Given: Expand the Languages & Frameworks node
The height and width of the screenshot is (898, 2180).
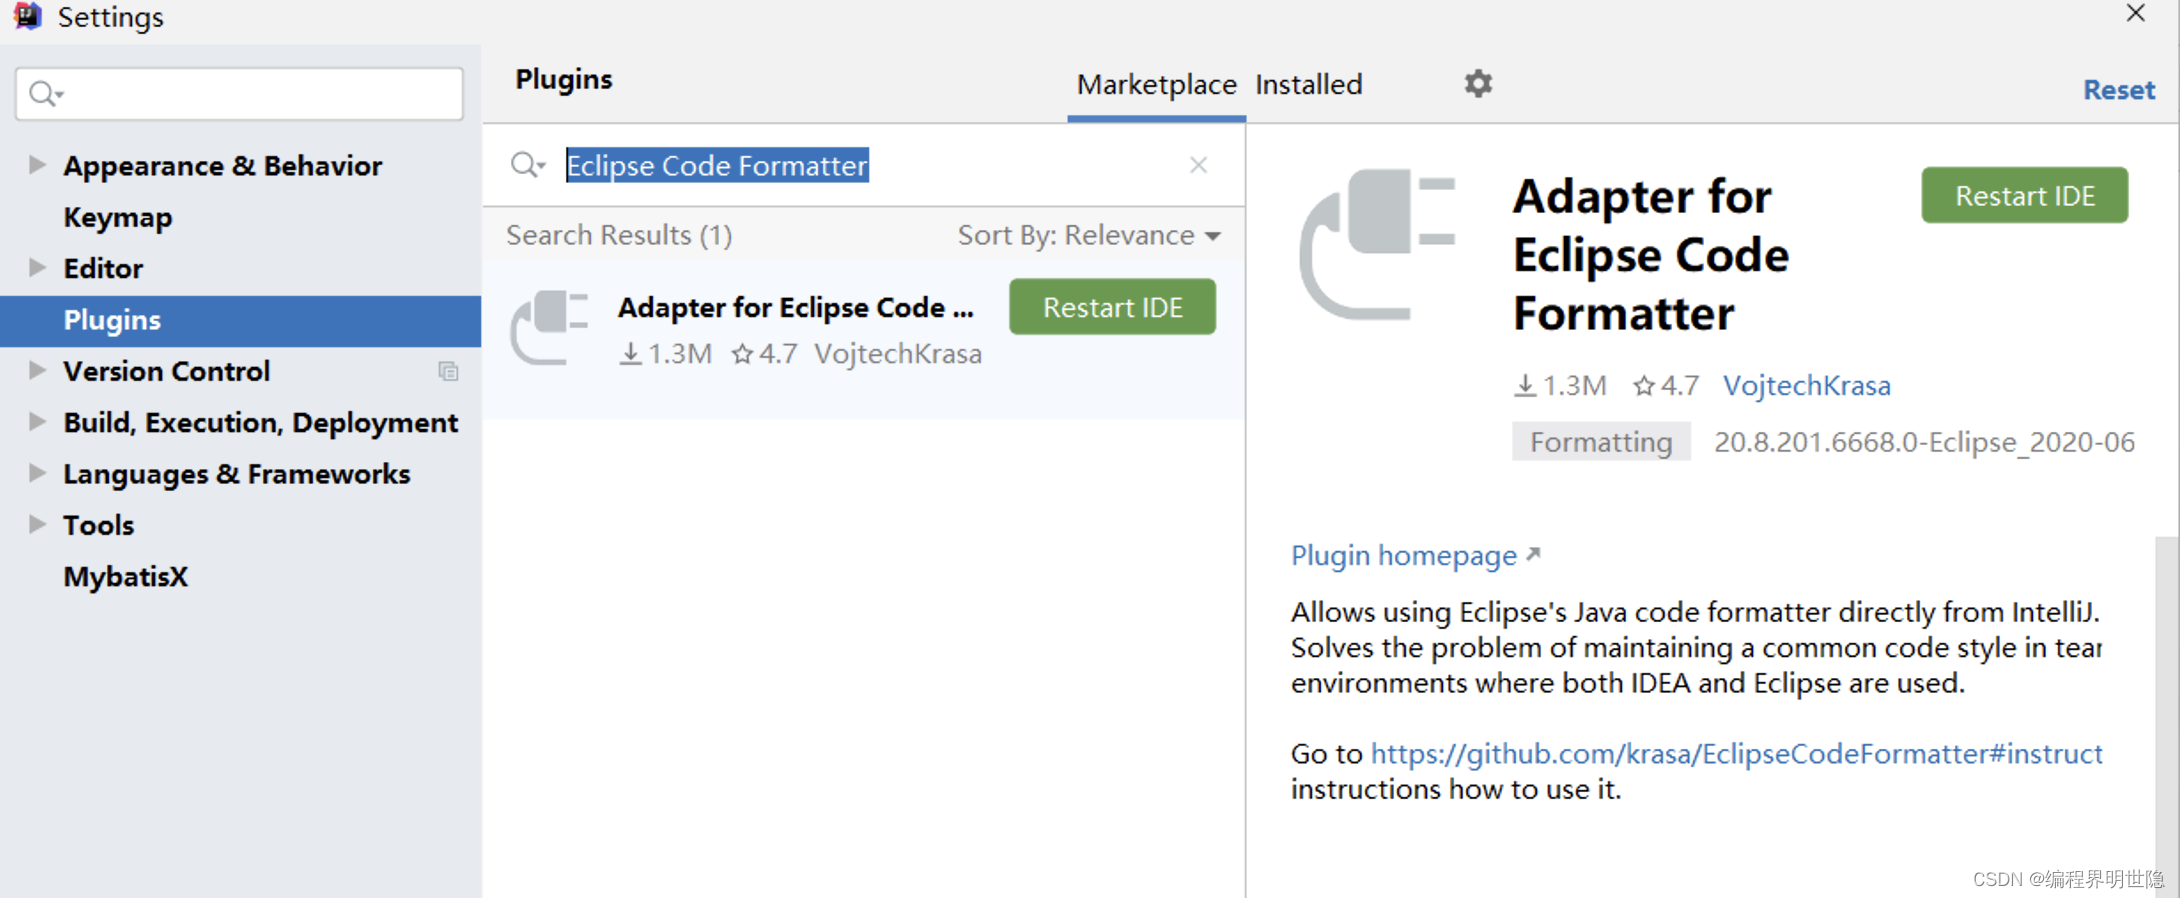Looking at the screenshot, I should coord(37,473).
